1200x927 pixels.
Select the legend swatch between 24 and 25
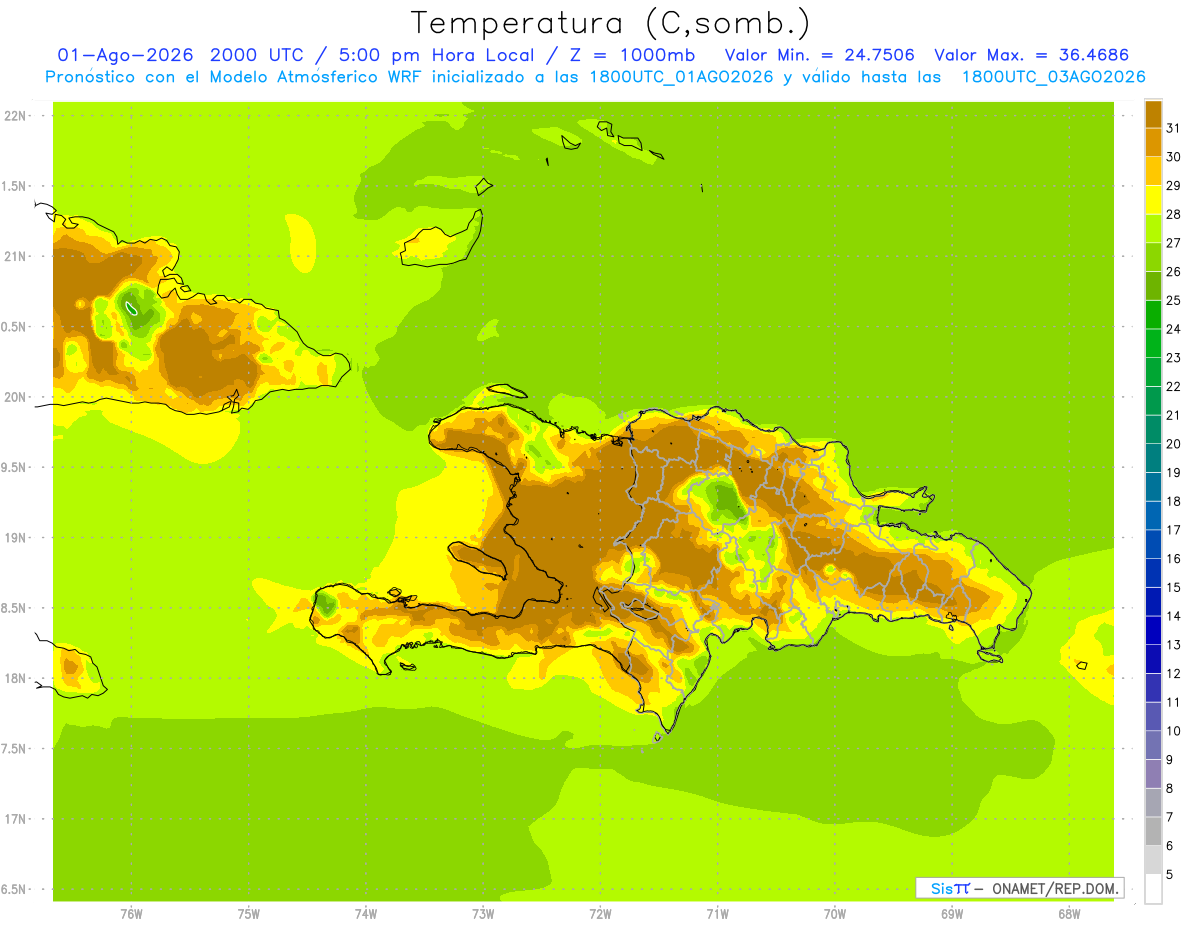(x=1153, y=314)
